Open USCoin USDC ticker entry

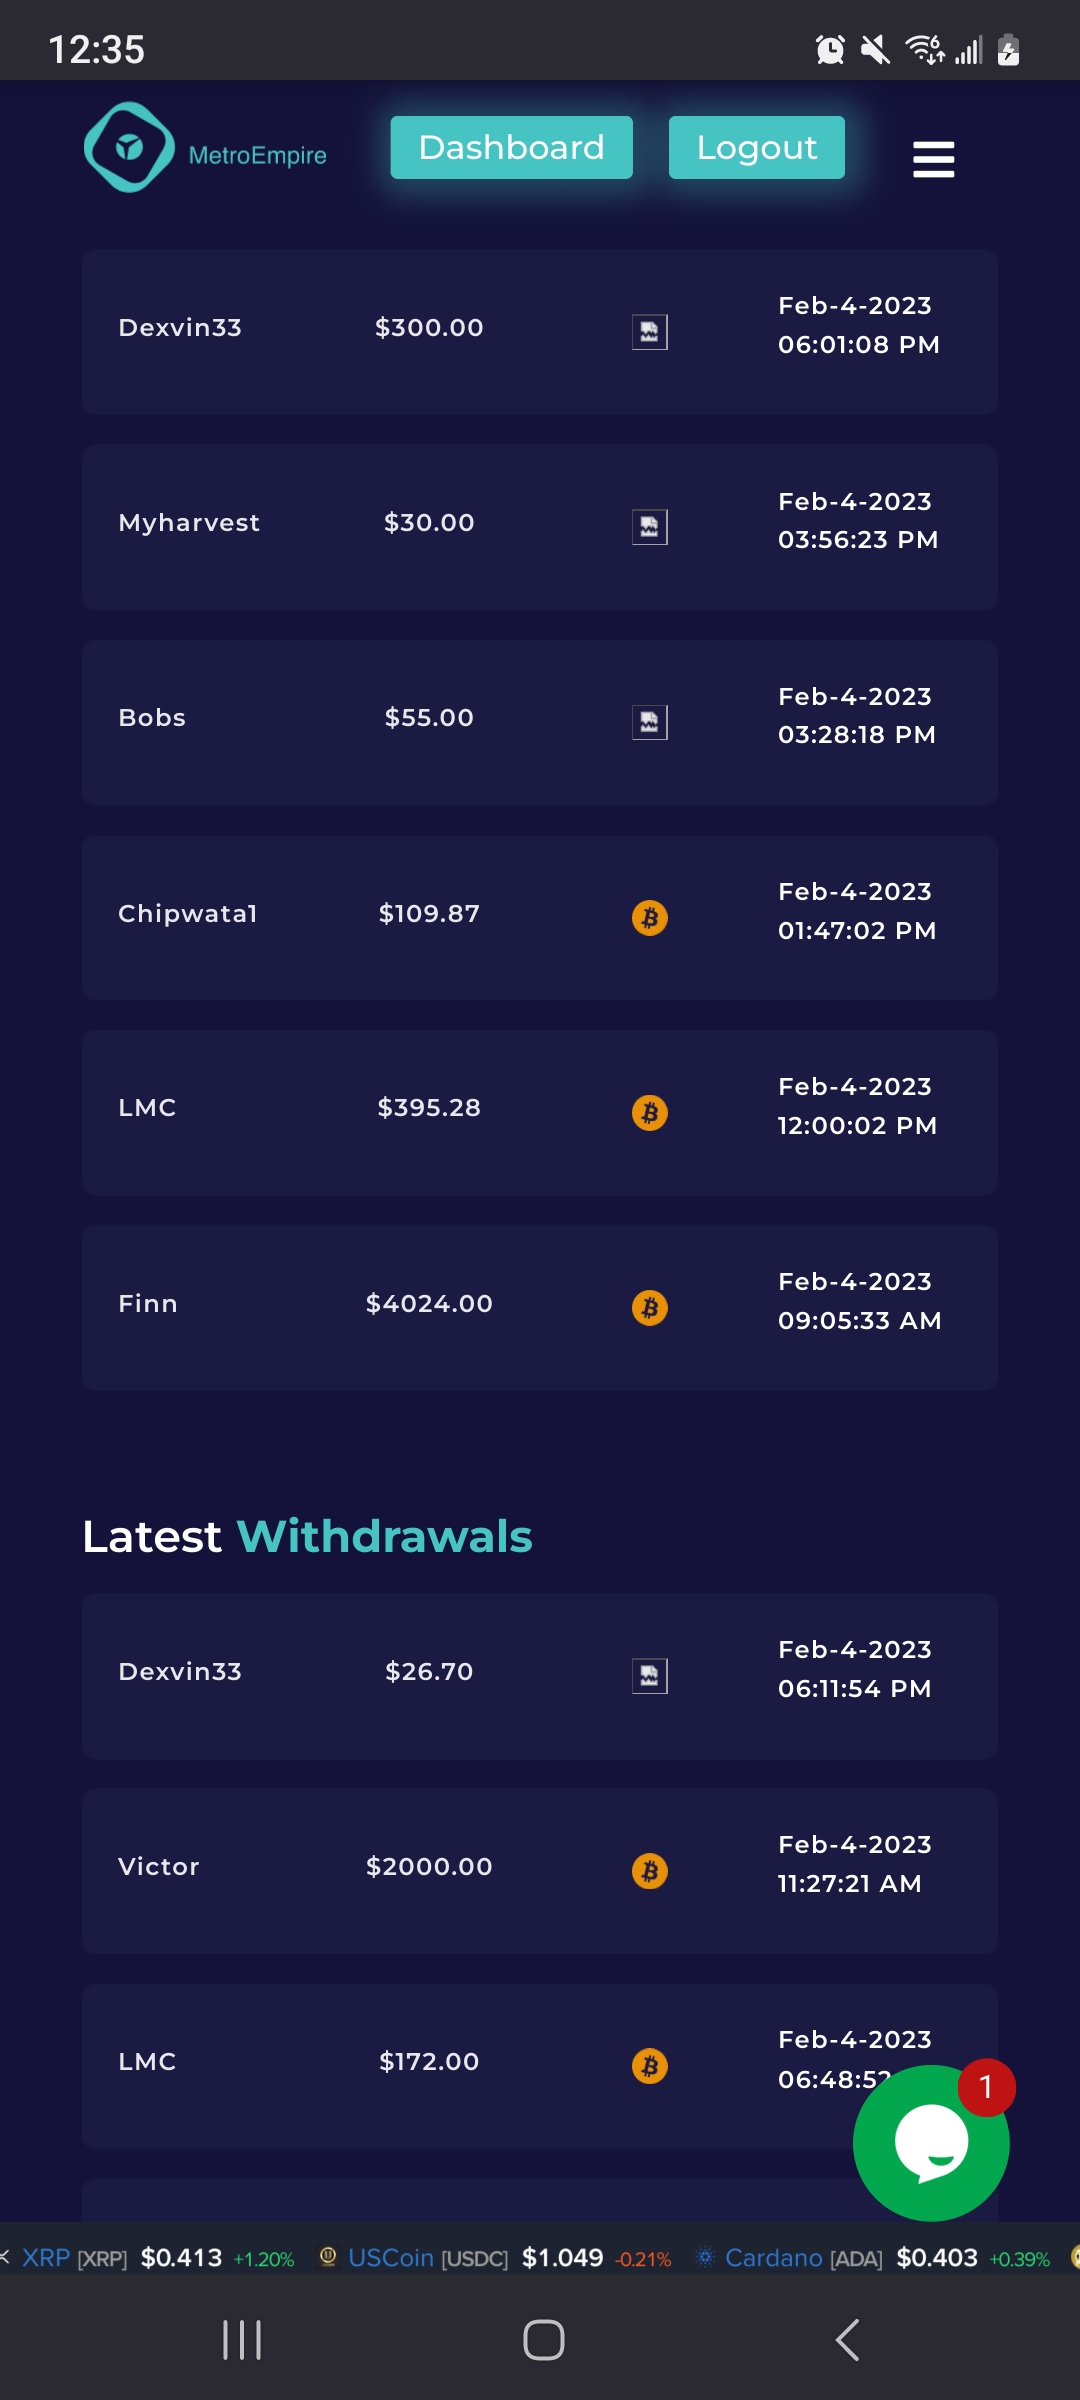(495, 2258)
